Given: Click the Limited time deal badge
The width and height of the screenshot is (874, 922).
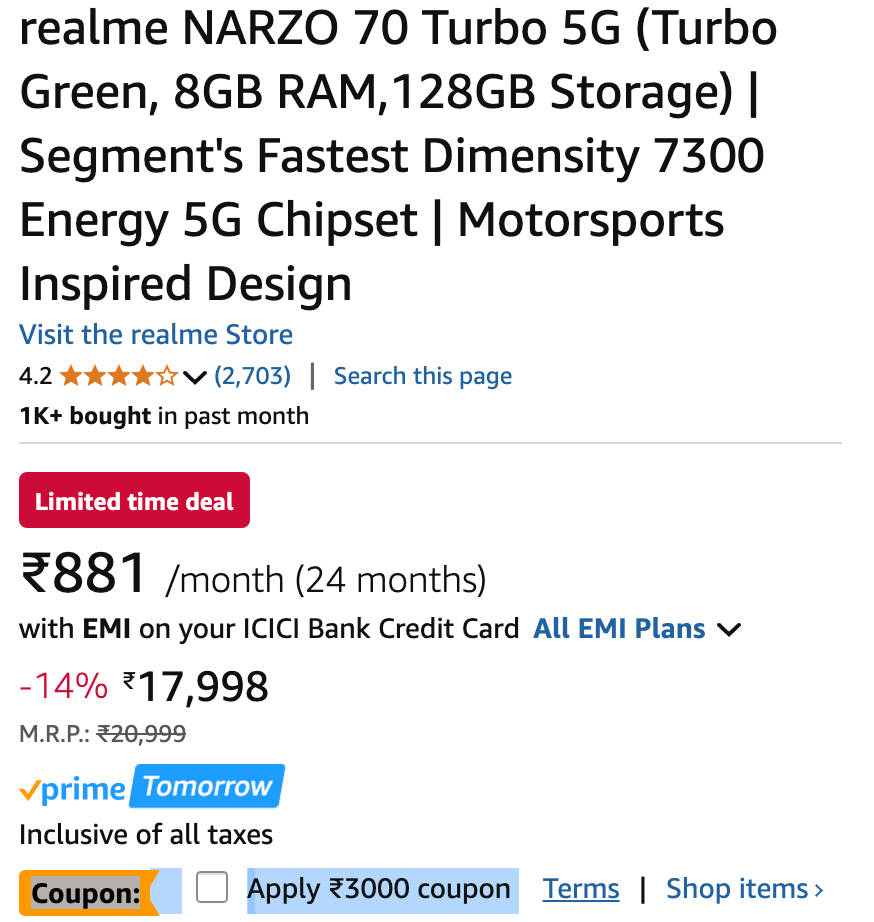Looking at the screenshot, I should click(134, 501).
